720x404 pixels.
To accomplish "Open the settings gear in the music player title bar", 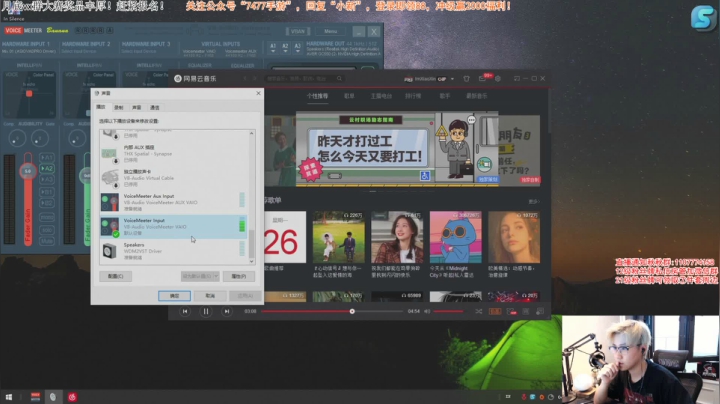I will 498,79.
